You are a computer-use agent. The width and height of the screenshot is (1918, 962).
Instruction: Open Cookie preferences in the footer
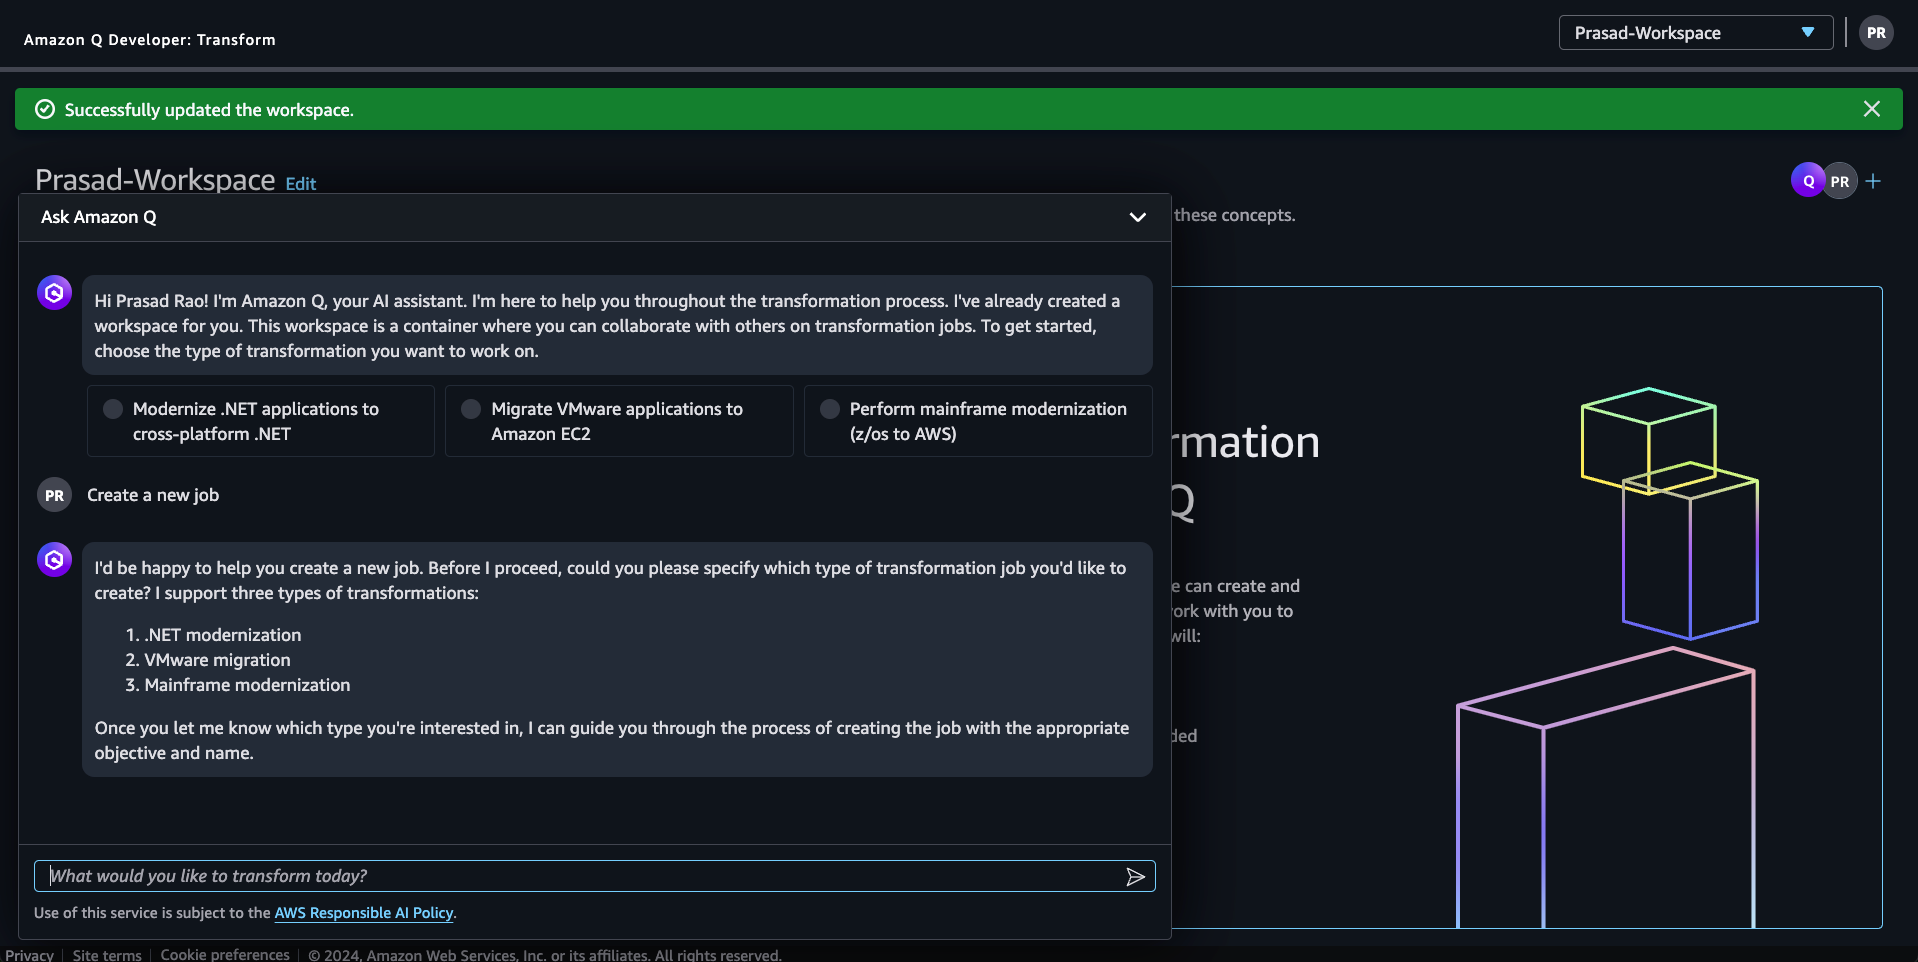click(x=225, y=955)
